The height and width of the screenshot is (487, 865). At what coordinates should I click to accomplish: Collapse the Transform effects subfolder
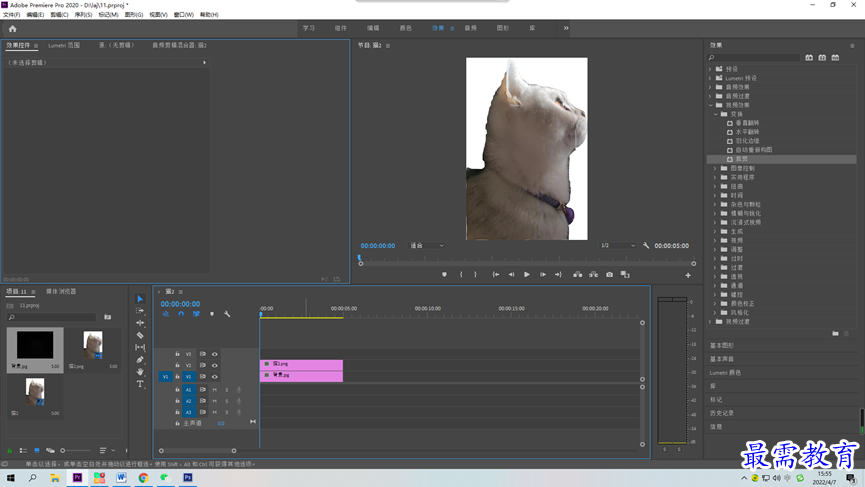point(716,114)
